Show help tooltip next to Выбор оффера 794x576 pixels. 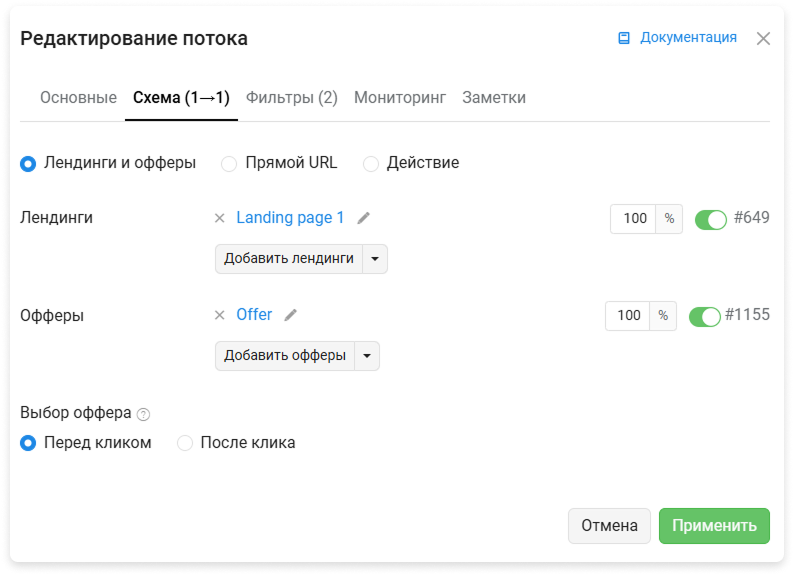[143, 414]
